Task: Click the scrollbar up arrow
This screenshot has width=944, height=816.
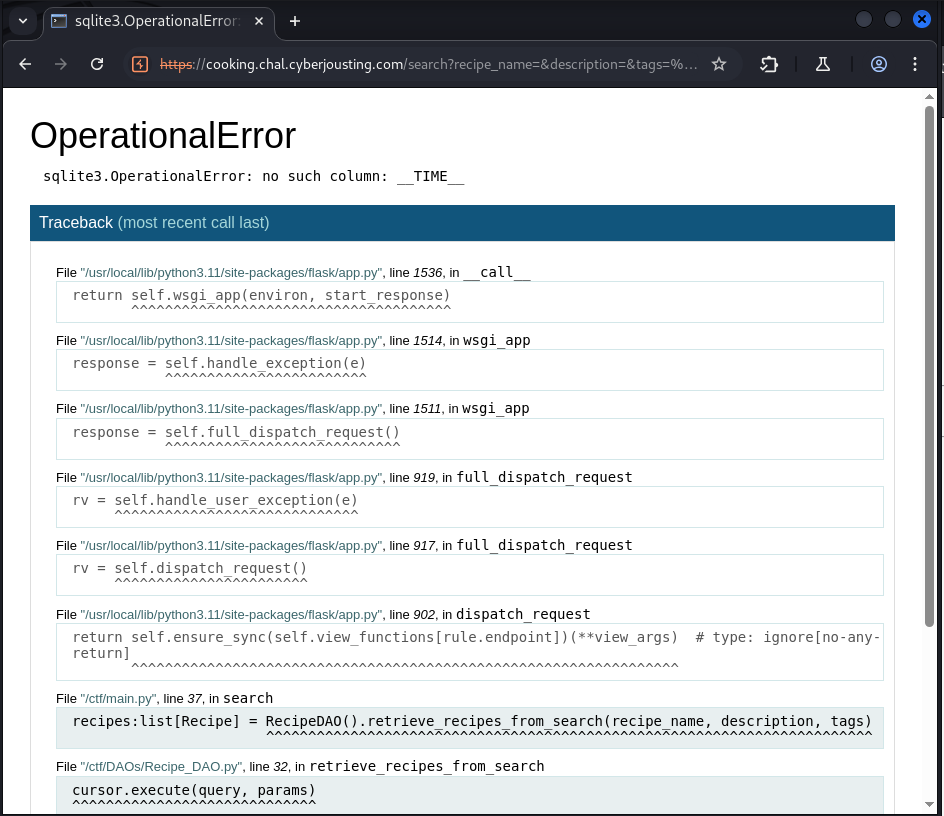Action: coord(930,96)
